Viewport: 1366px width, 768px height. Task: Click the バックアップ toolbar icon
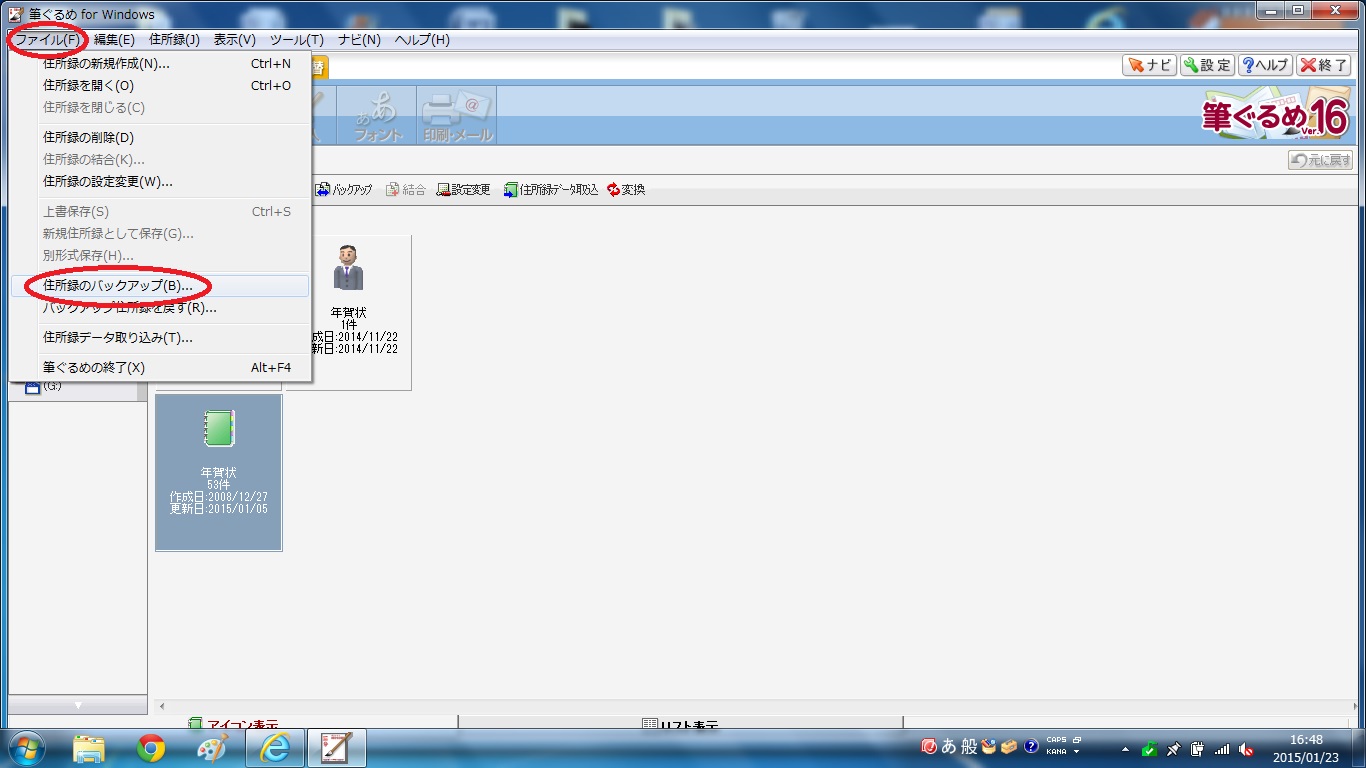point(343,189)
